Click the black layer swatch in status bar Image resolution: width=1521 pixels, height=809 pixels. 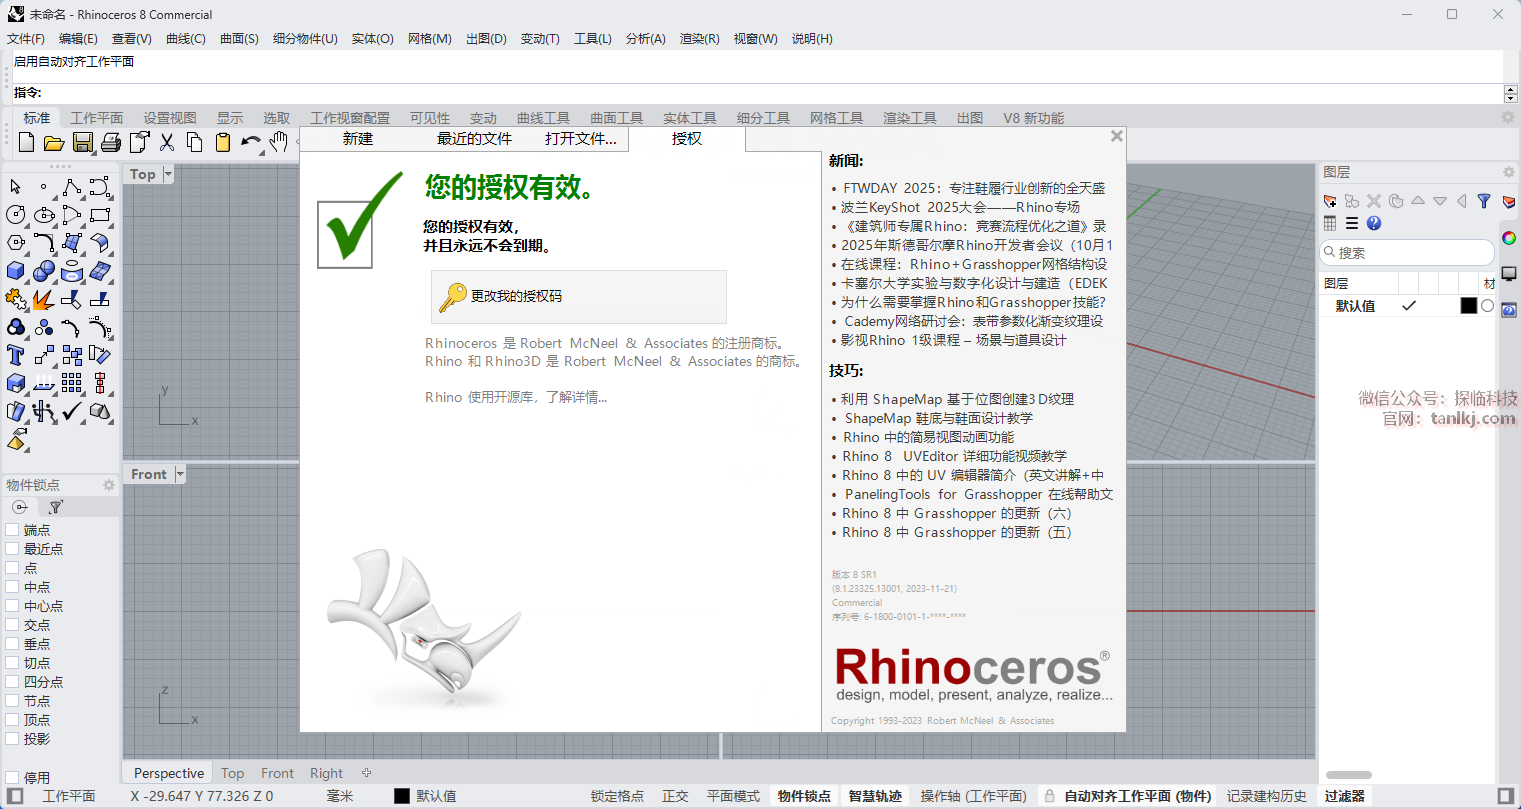pos(402,796)
